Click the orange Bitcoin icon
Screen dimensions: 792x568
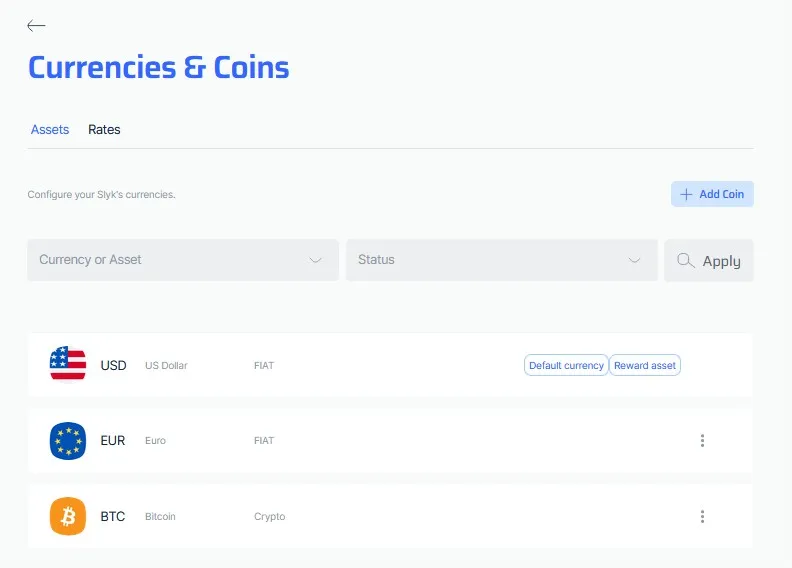[68, 516]
